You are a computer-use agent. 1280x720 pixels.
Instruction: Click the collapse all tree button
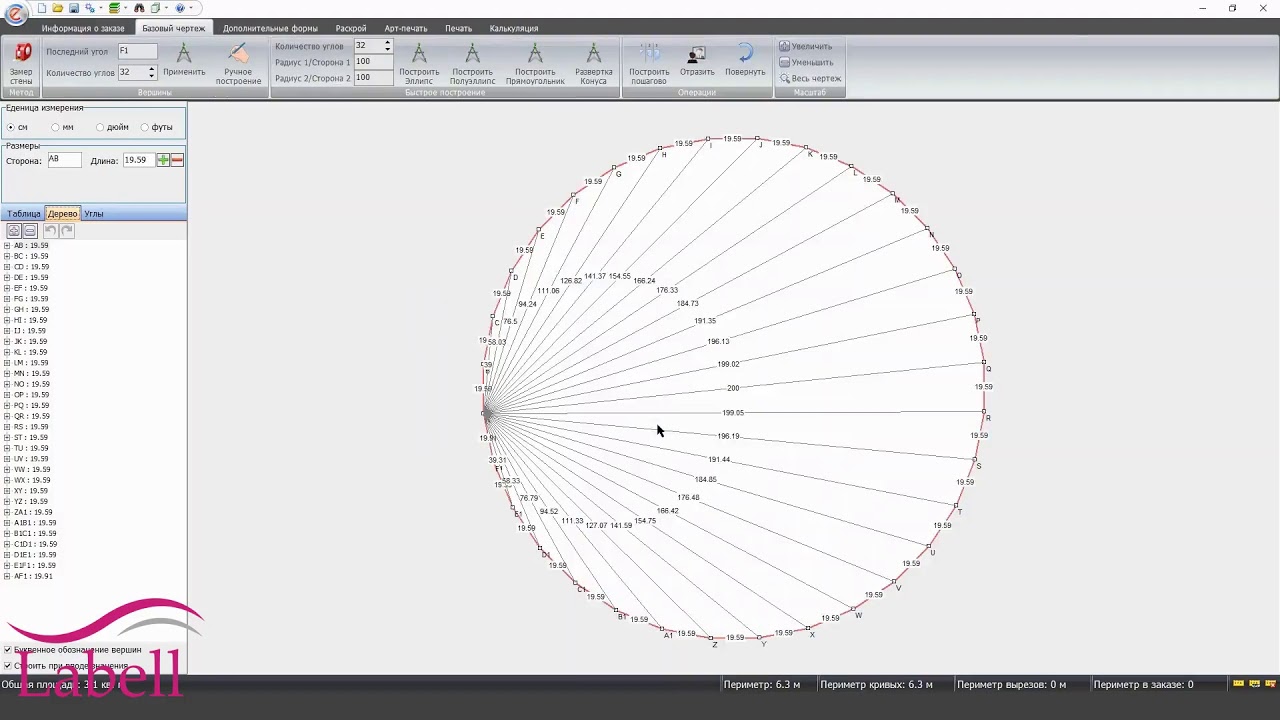(x=30, y=231)
